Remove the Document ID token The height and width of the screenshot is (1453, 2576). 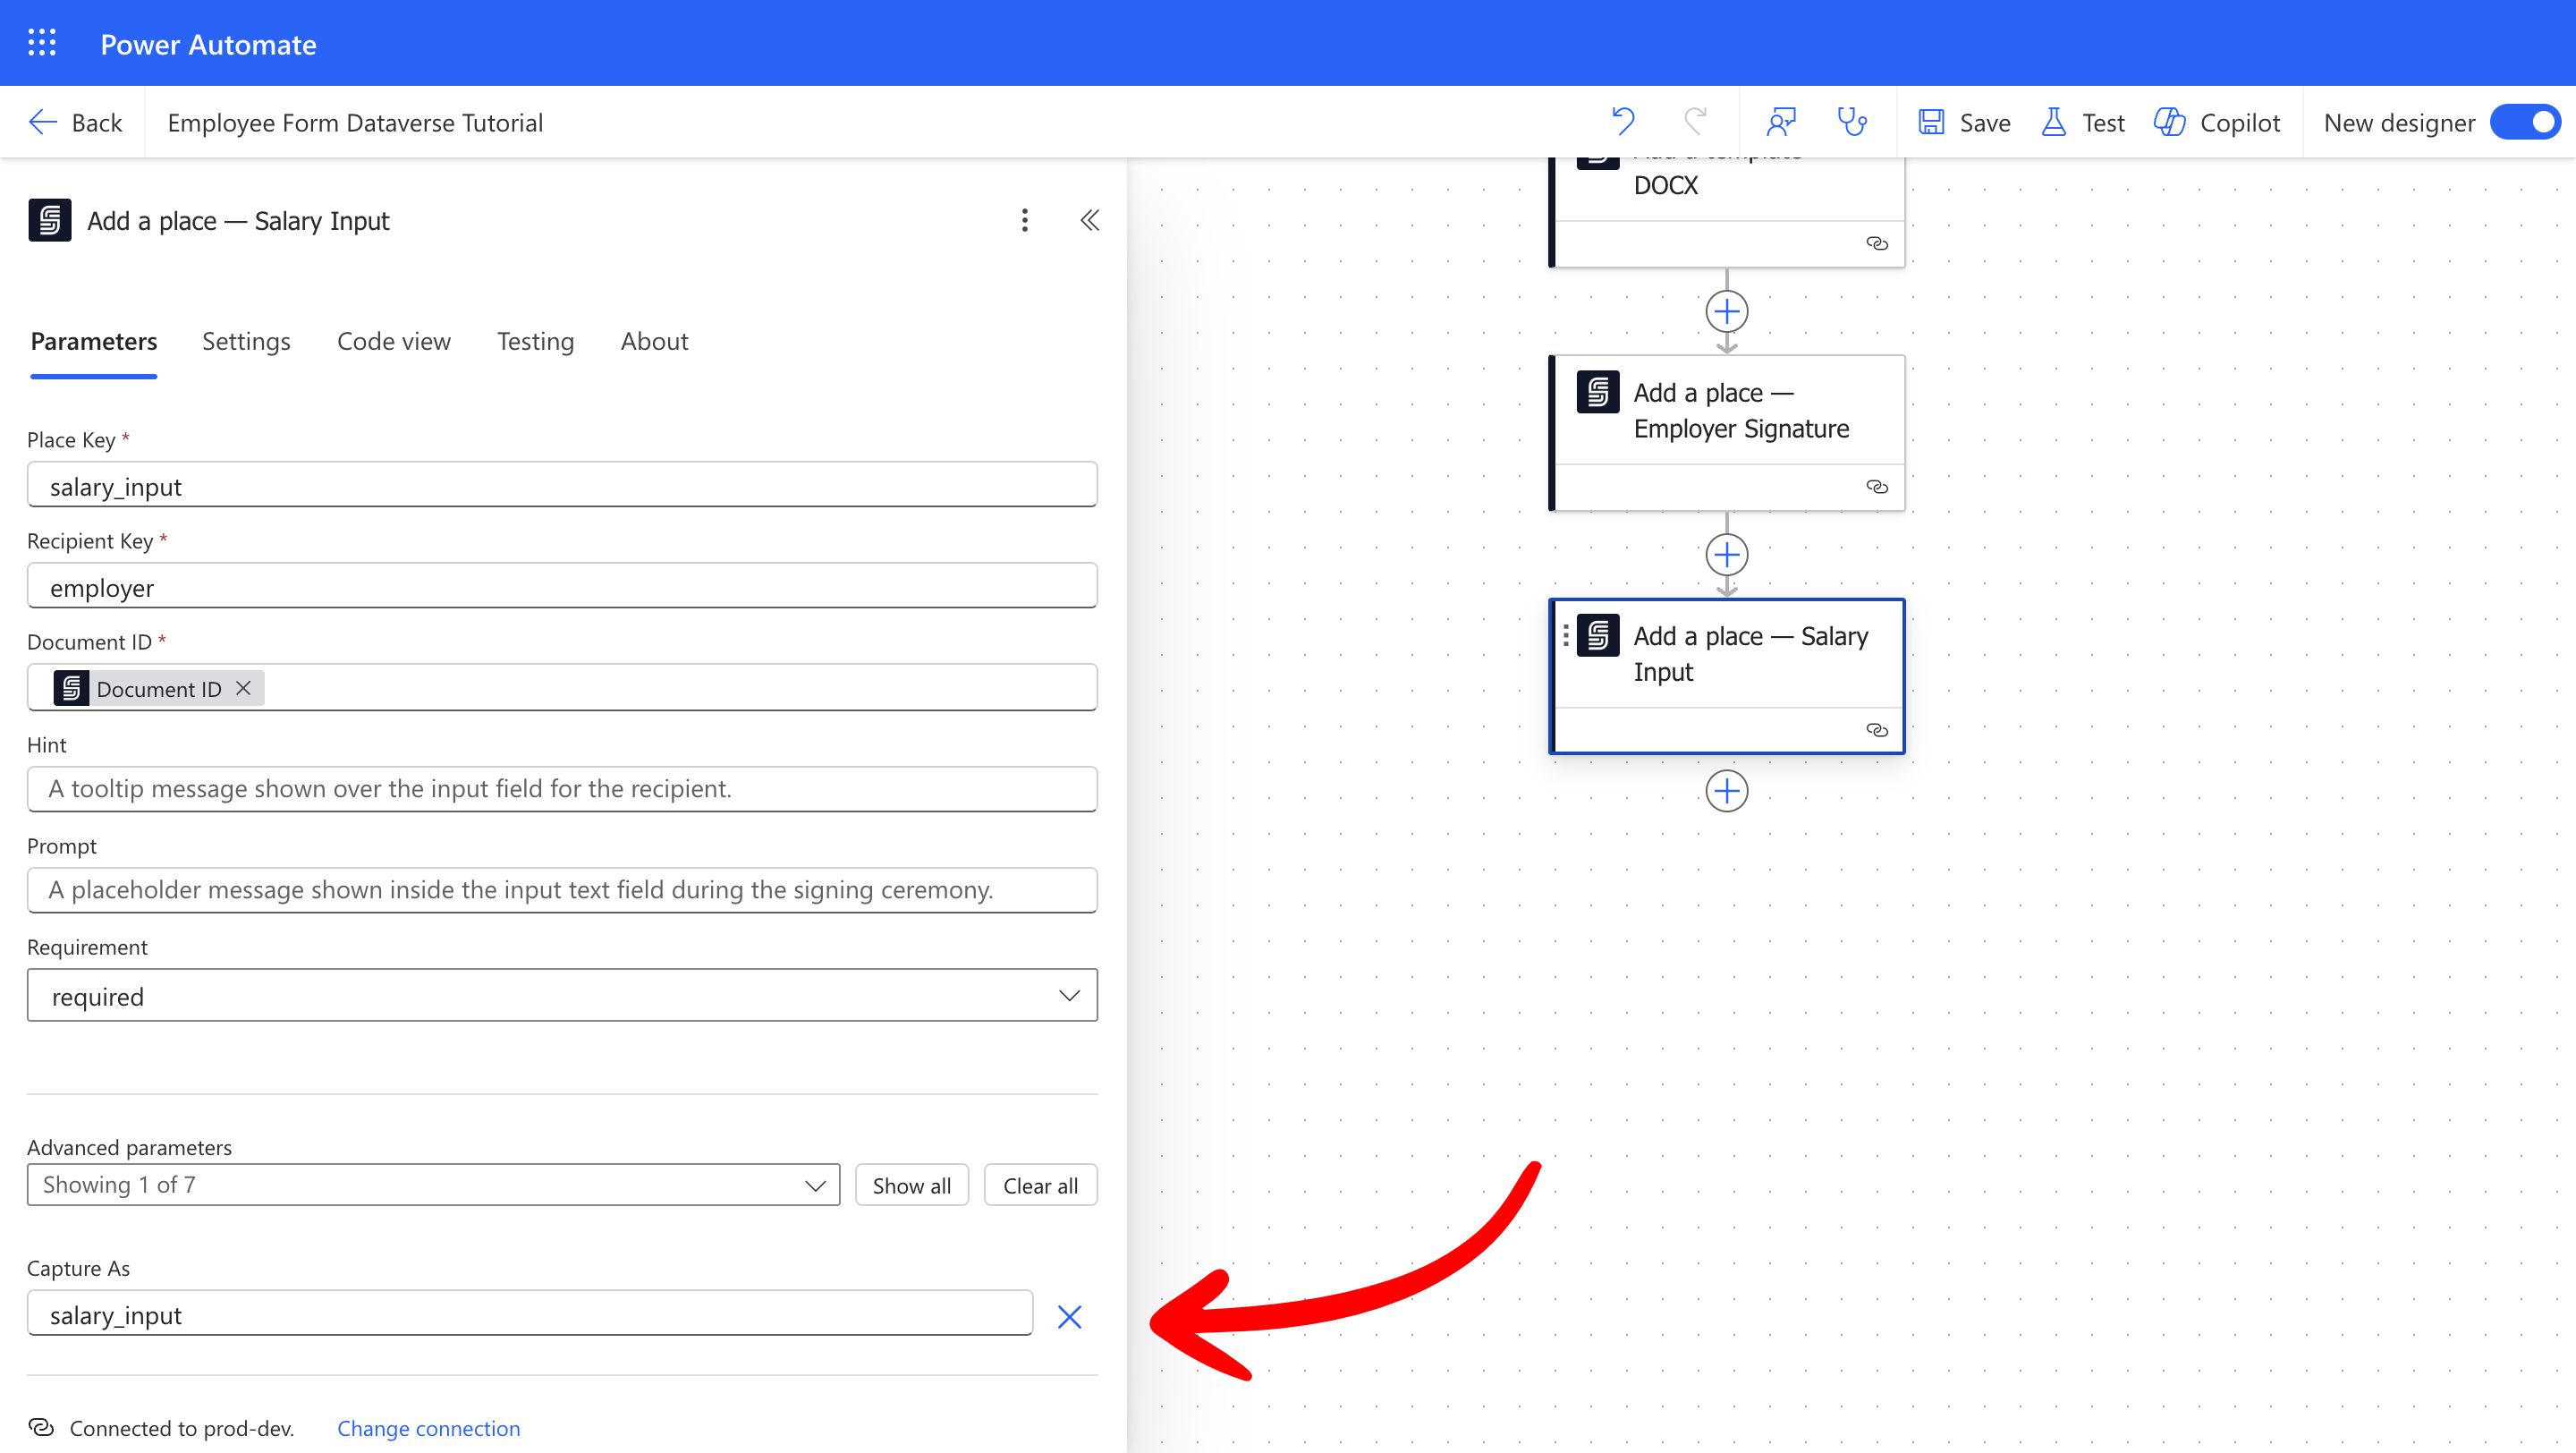click(x=243, y=688)
